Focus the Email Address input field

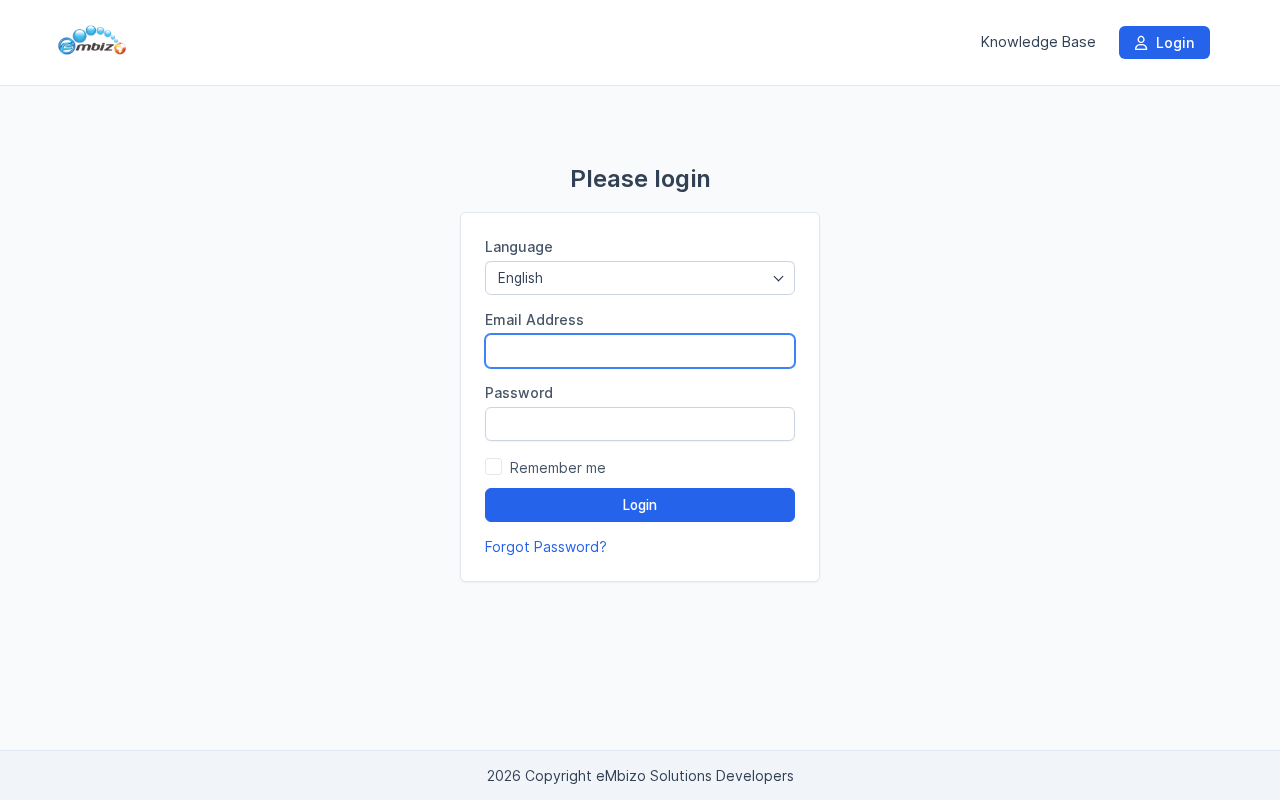(640, 351)
